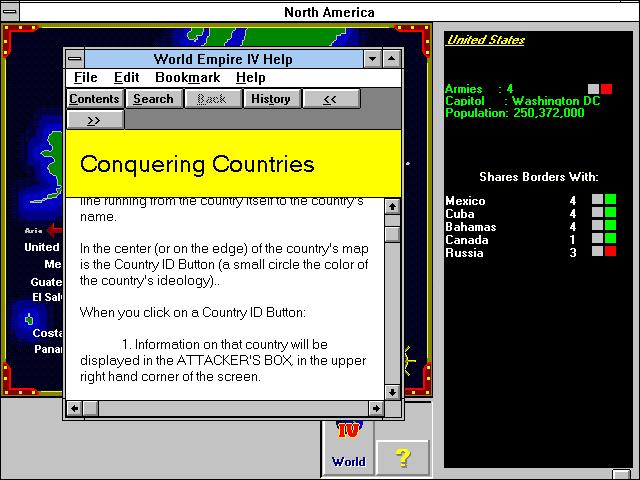Screen dimensions: 640x480
Task: Maximize the World Empire IV Help window
Action: point(391,59)
